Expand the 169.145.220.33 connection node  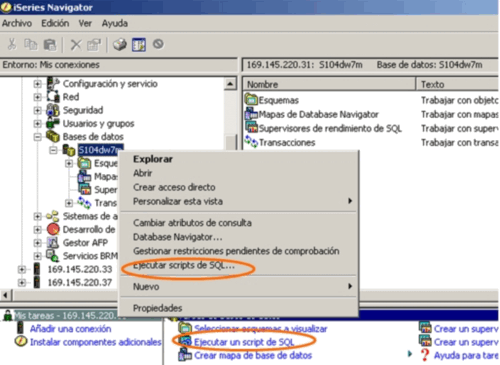point(22,269)
